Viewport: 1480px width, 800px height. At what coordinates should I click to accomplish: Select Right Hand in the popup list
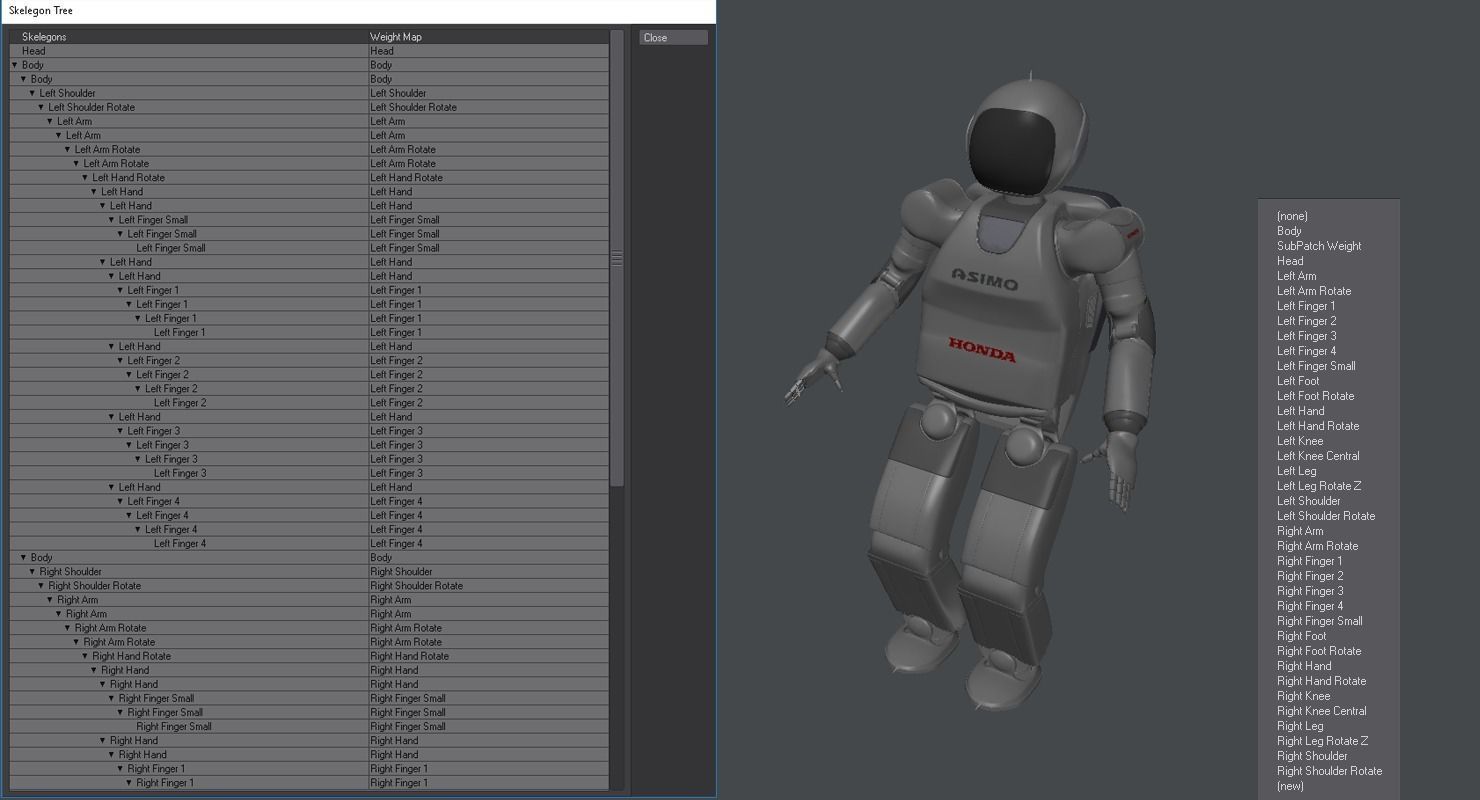point(1304,666)
